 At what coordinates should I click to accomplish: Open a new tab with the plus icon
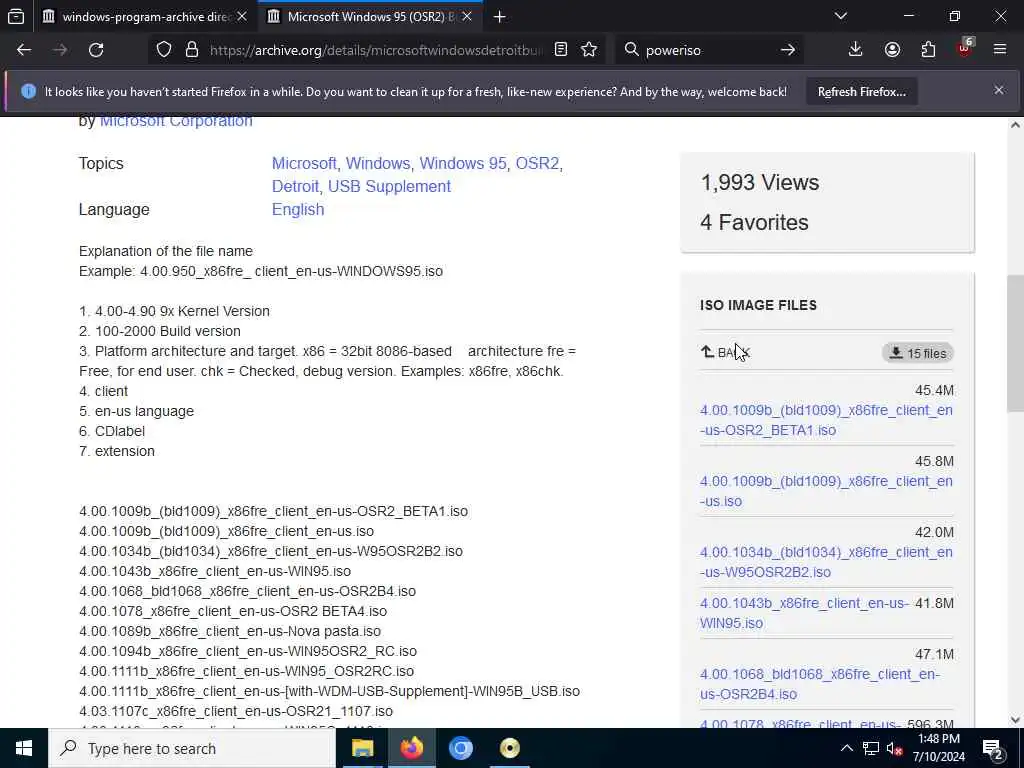(500, 17)
